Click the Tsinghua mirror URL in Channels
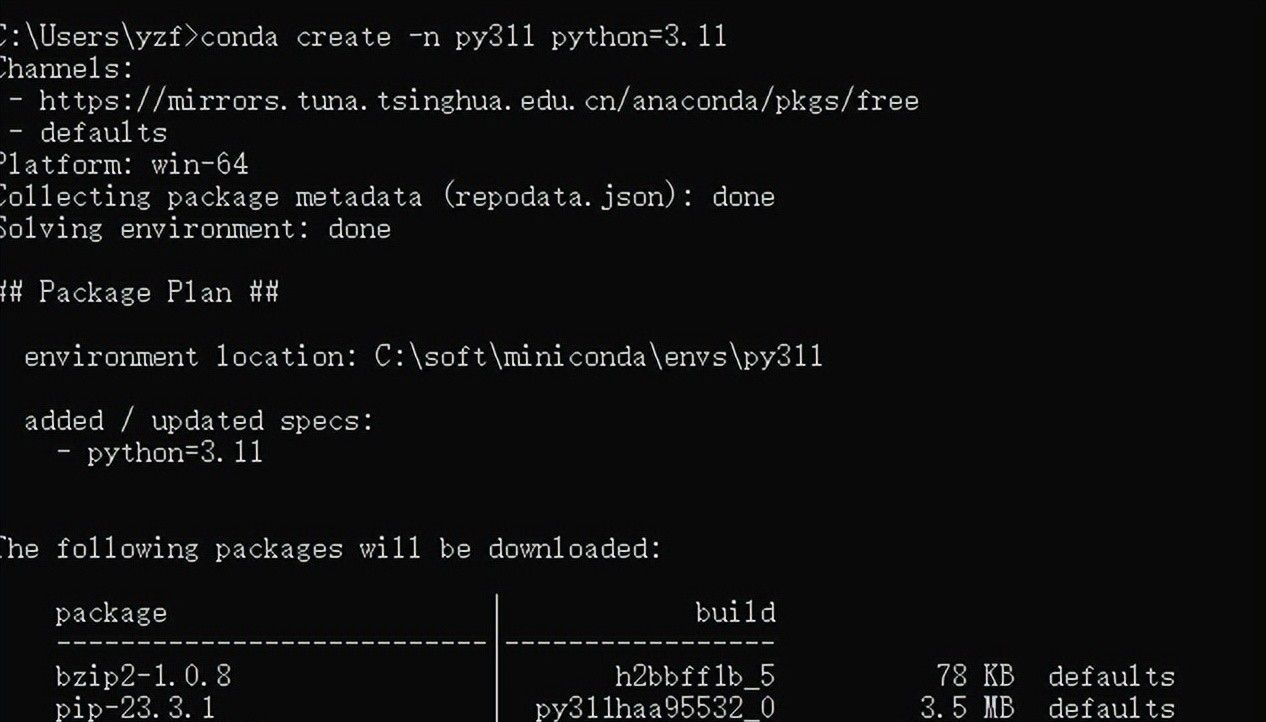This screenshot has height=722, width=1266. (x=478, y=101)
